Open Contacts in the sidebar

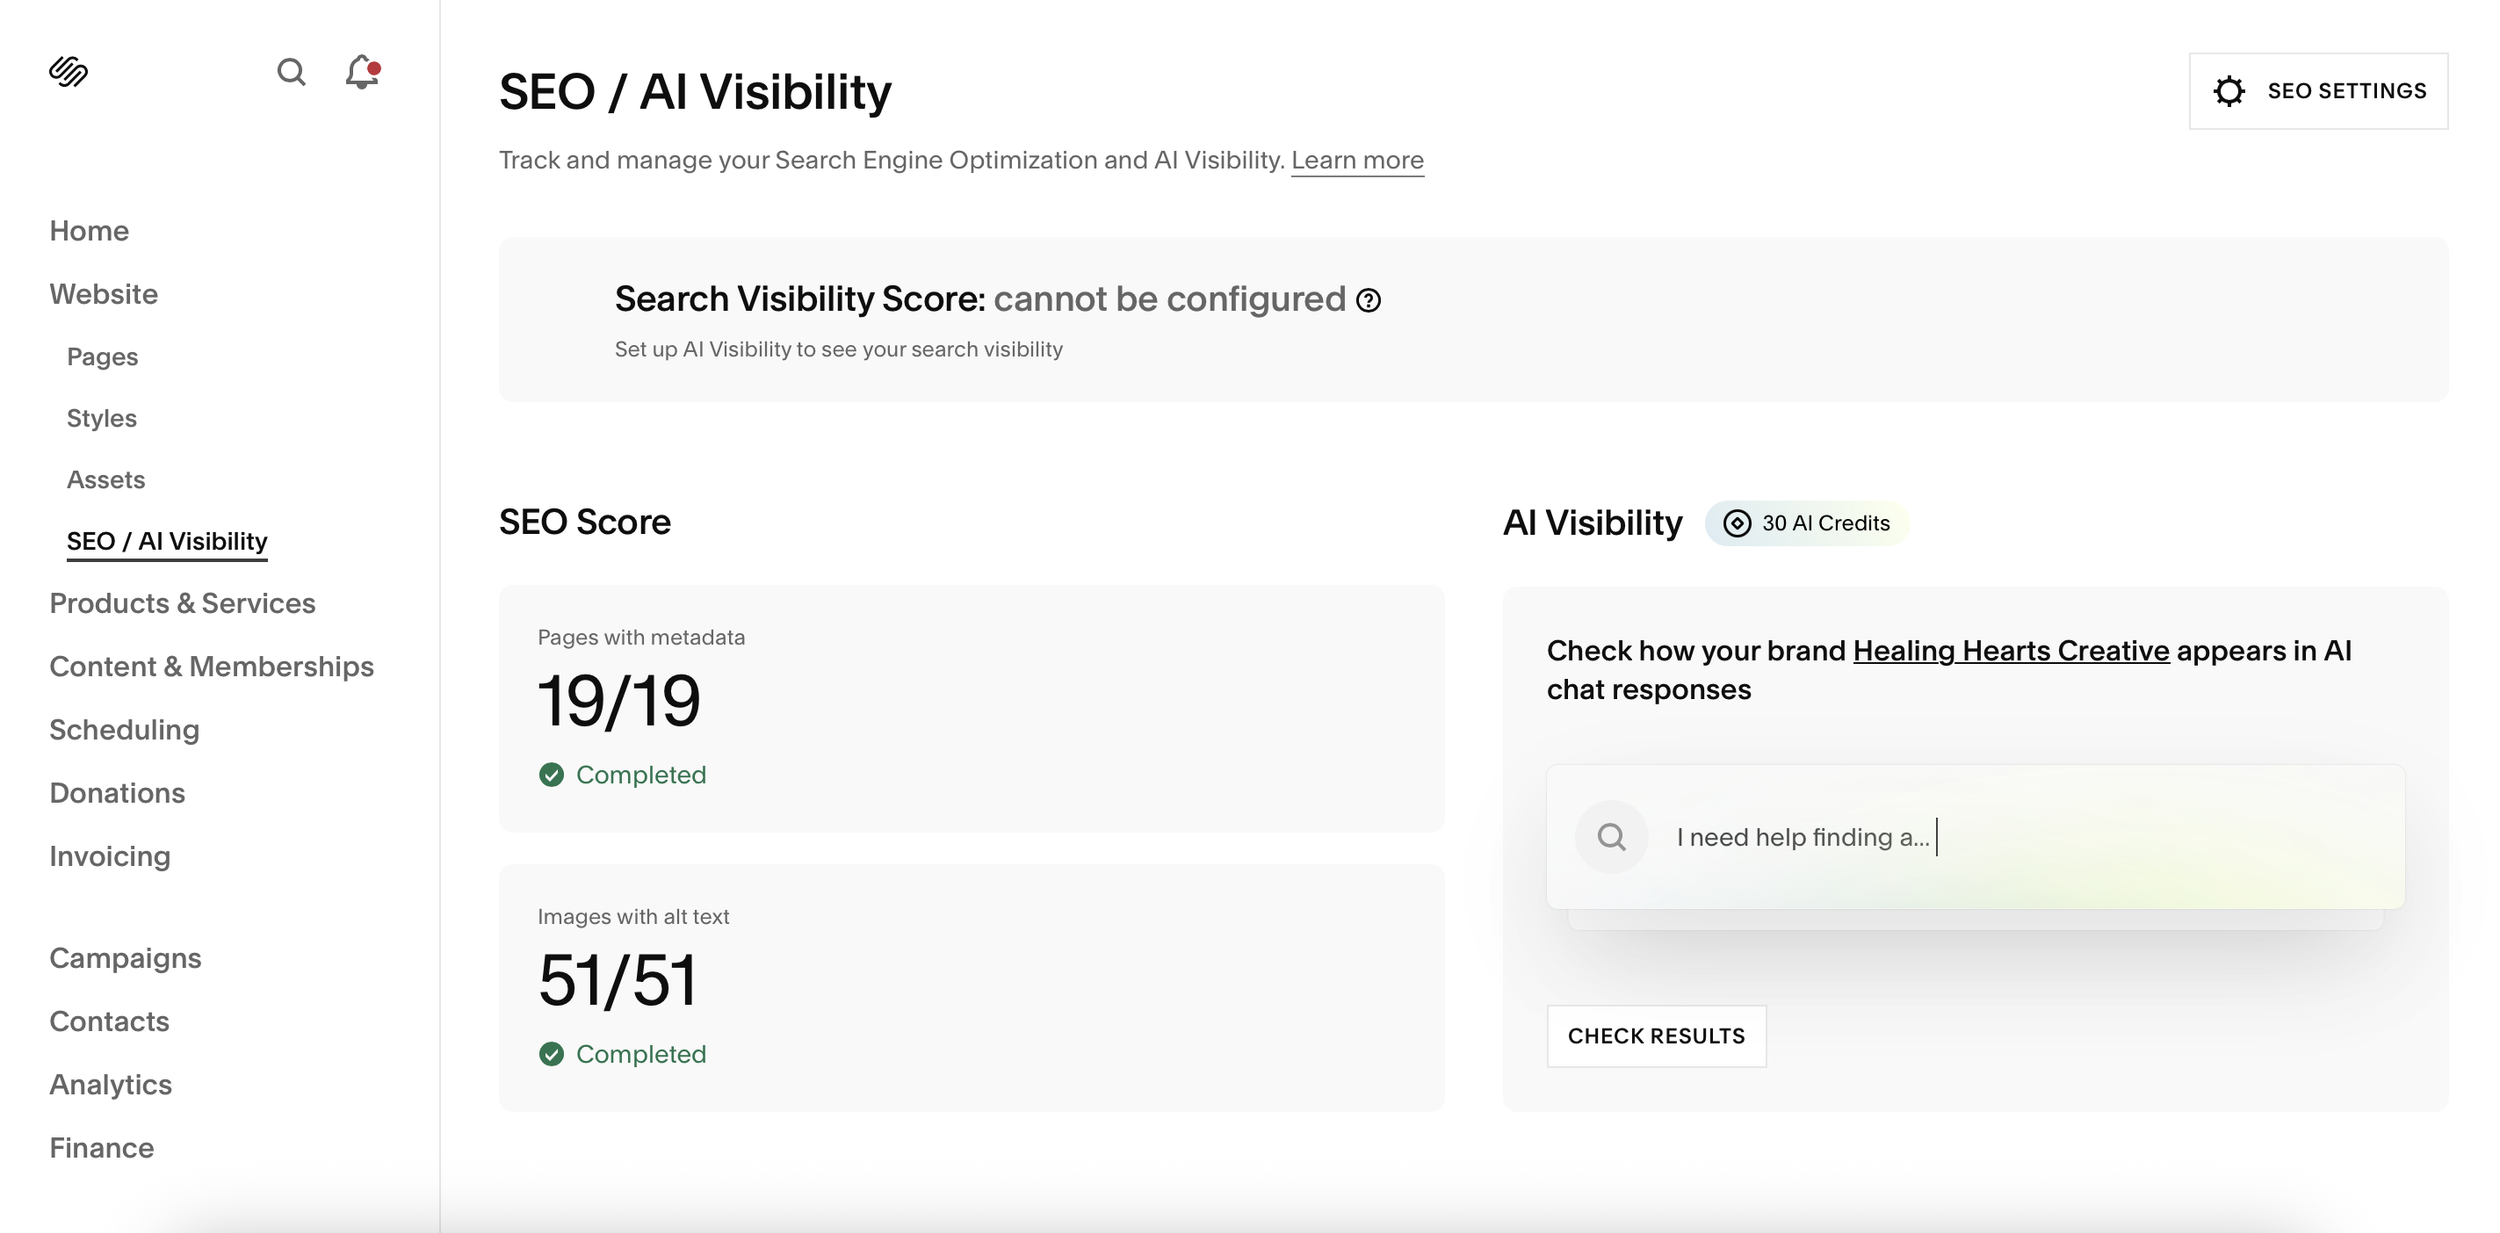pos(109,1021)
